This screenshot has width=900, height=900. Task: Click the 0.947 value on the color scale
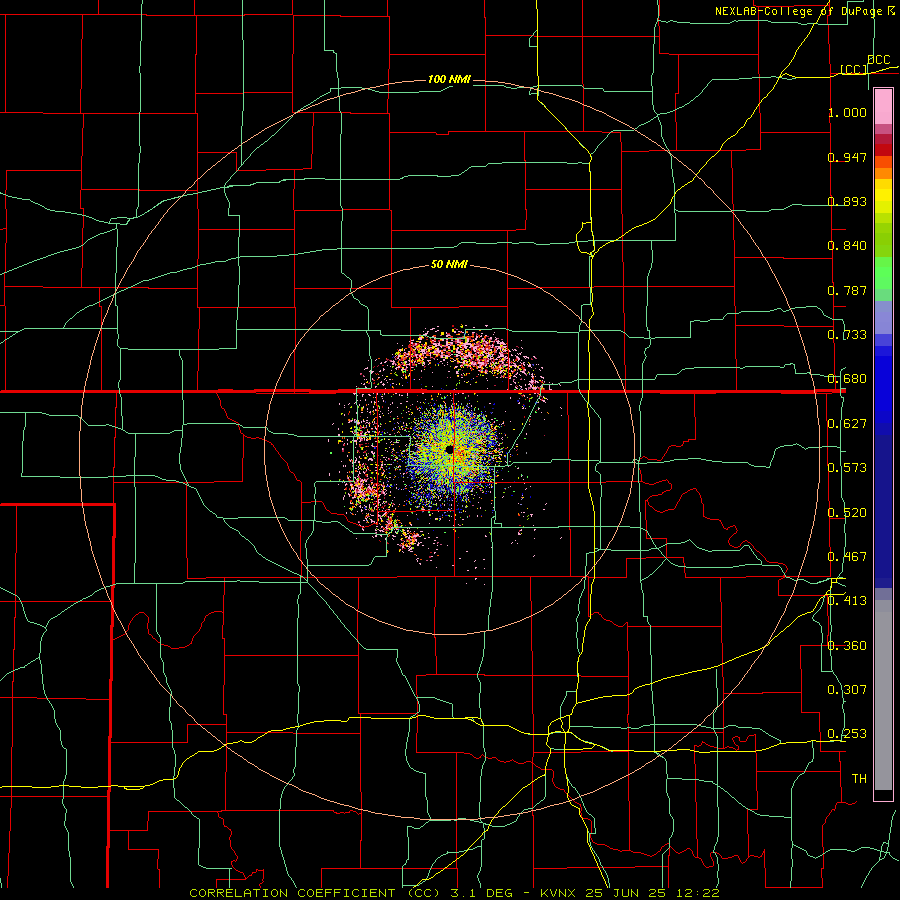point(847,157)
